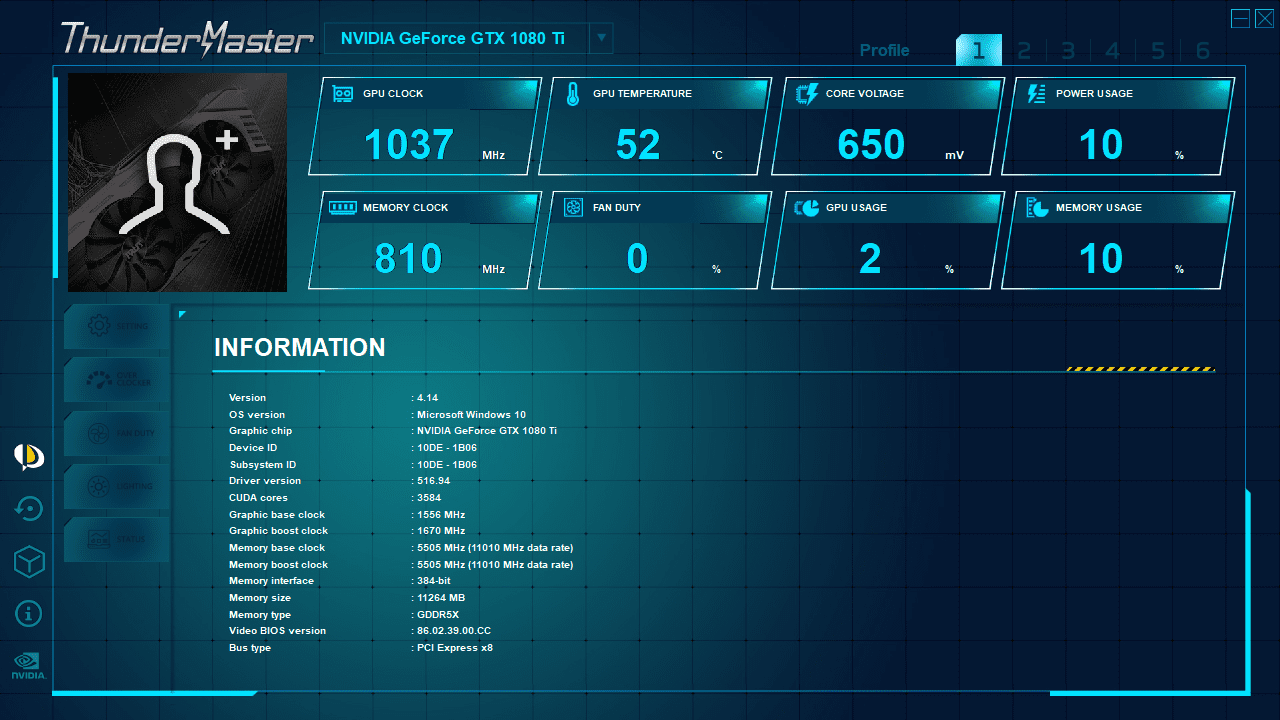
Task: Click the Fan Duty reading 0
Action: (x=637, y=259)
